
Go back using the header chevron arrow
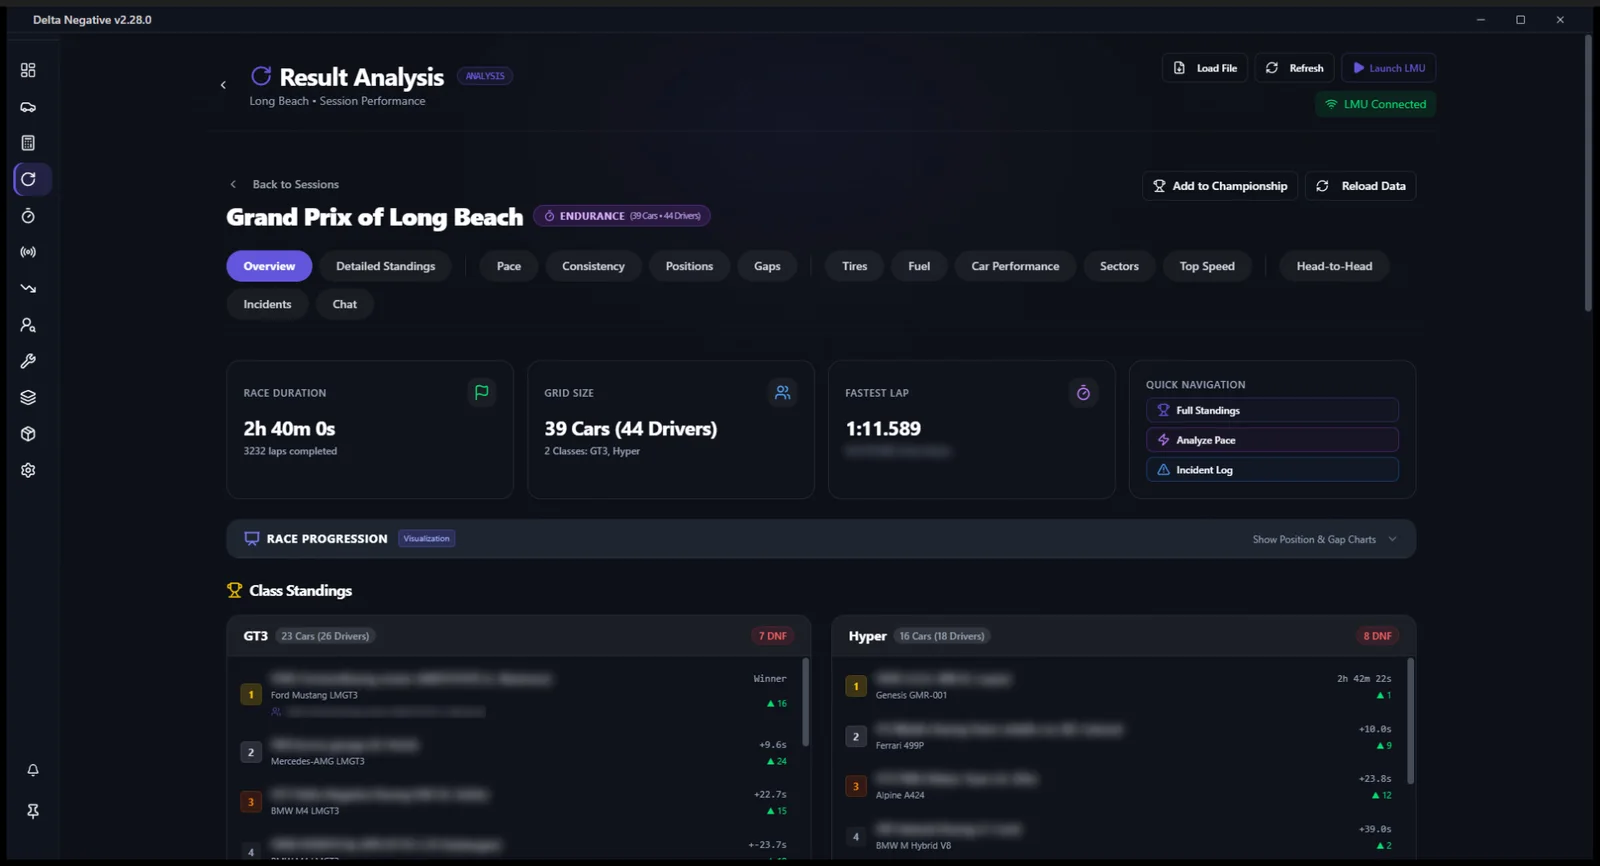pos(223,85)
